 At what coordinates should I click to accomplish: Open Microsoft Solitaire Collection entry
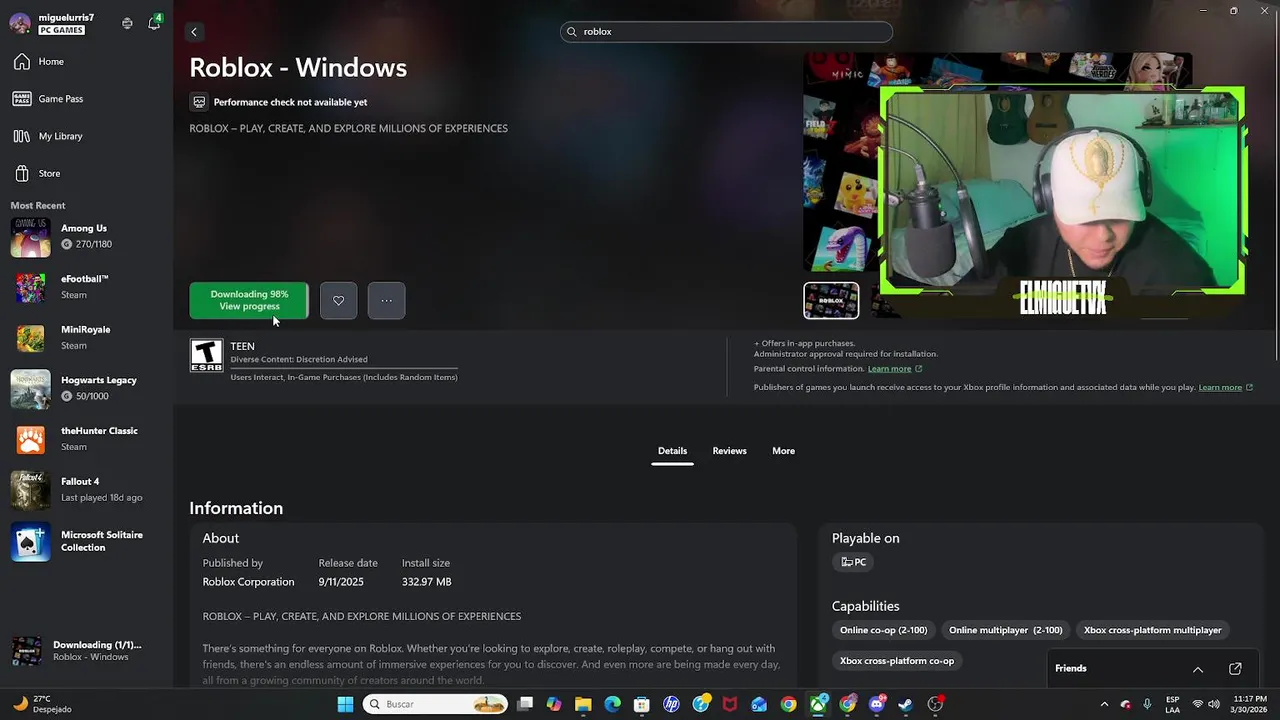click(86, 541)
